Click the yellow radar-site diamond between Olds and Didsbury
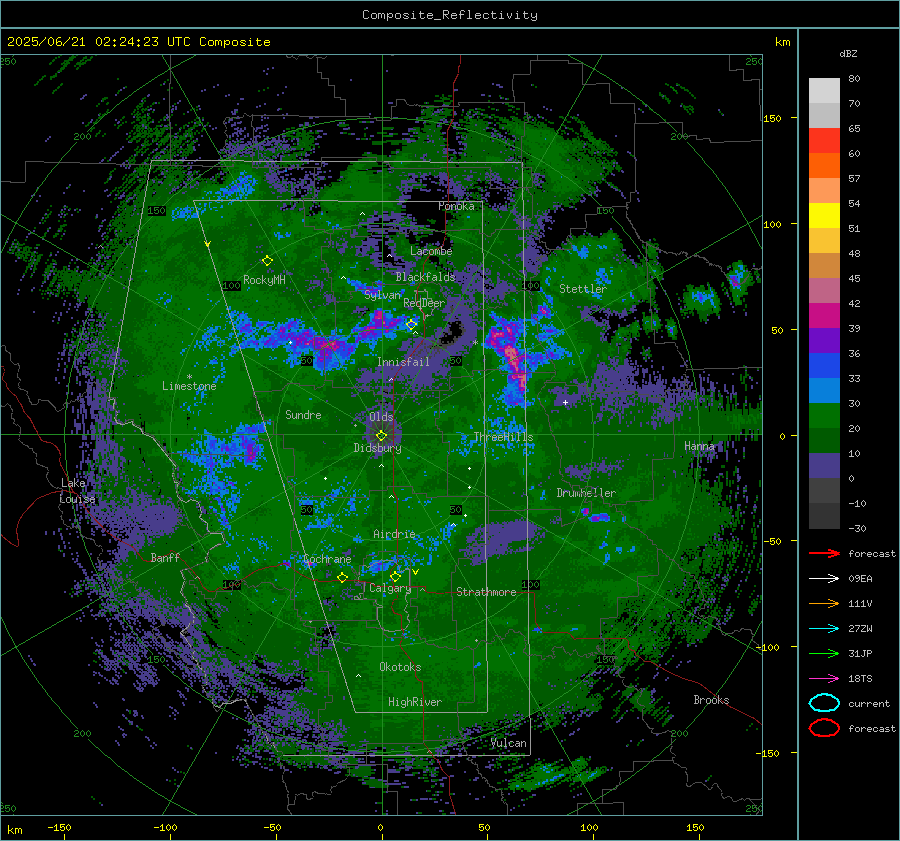This screenshot has height=841, width=900. (381, 435)
